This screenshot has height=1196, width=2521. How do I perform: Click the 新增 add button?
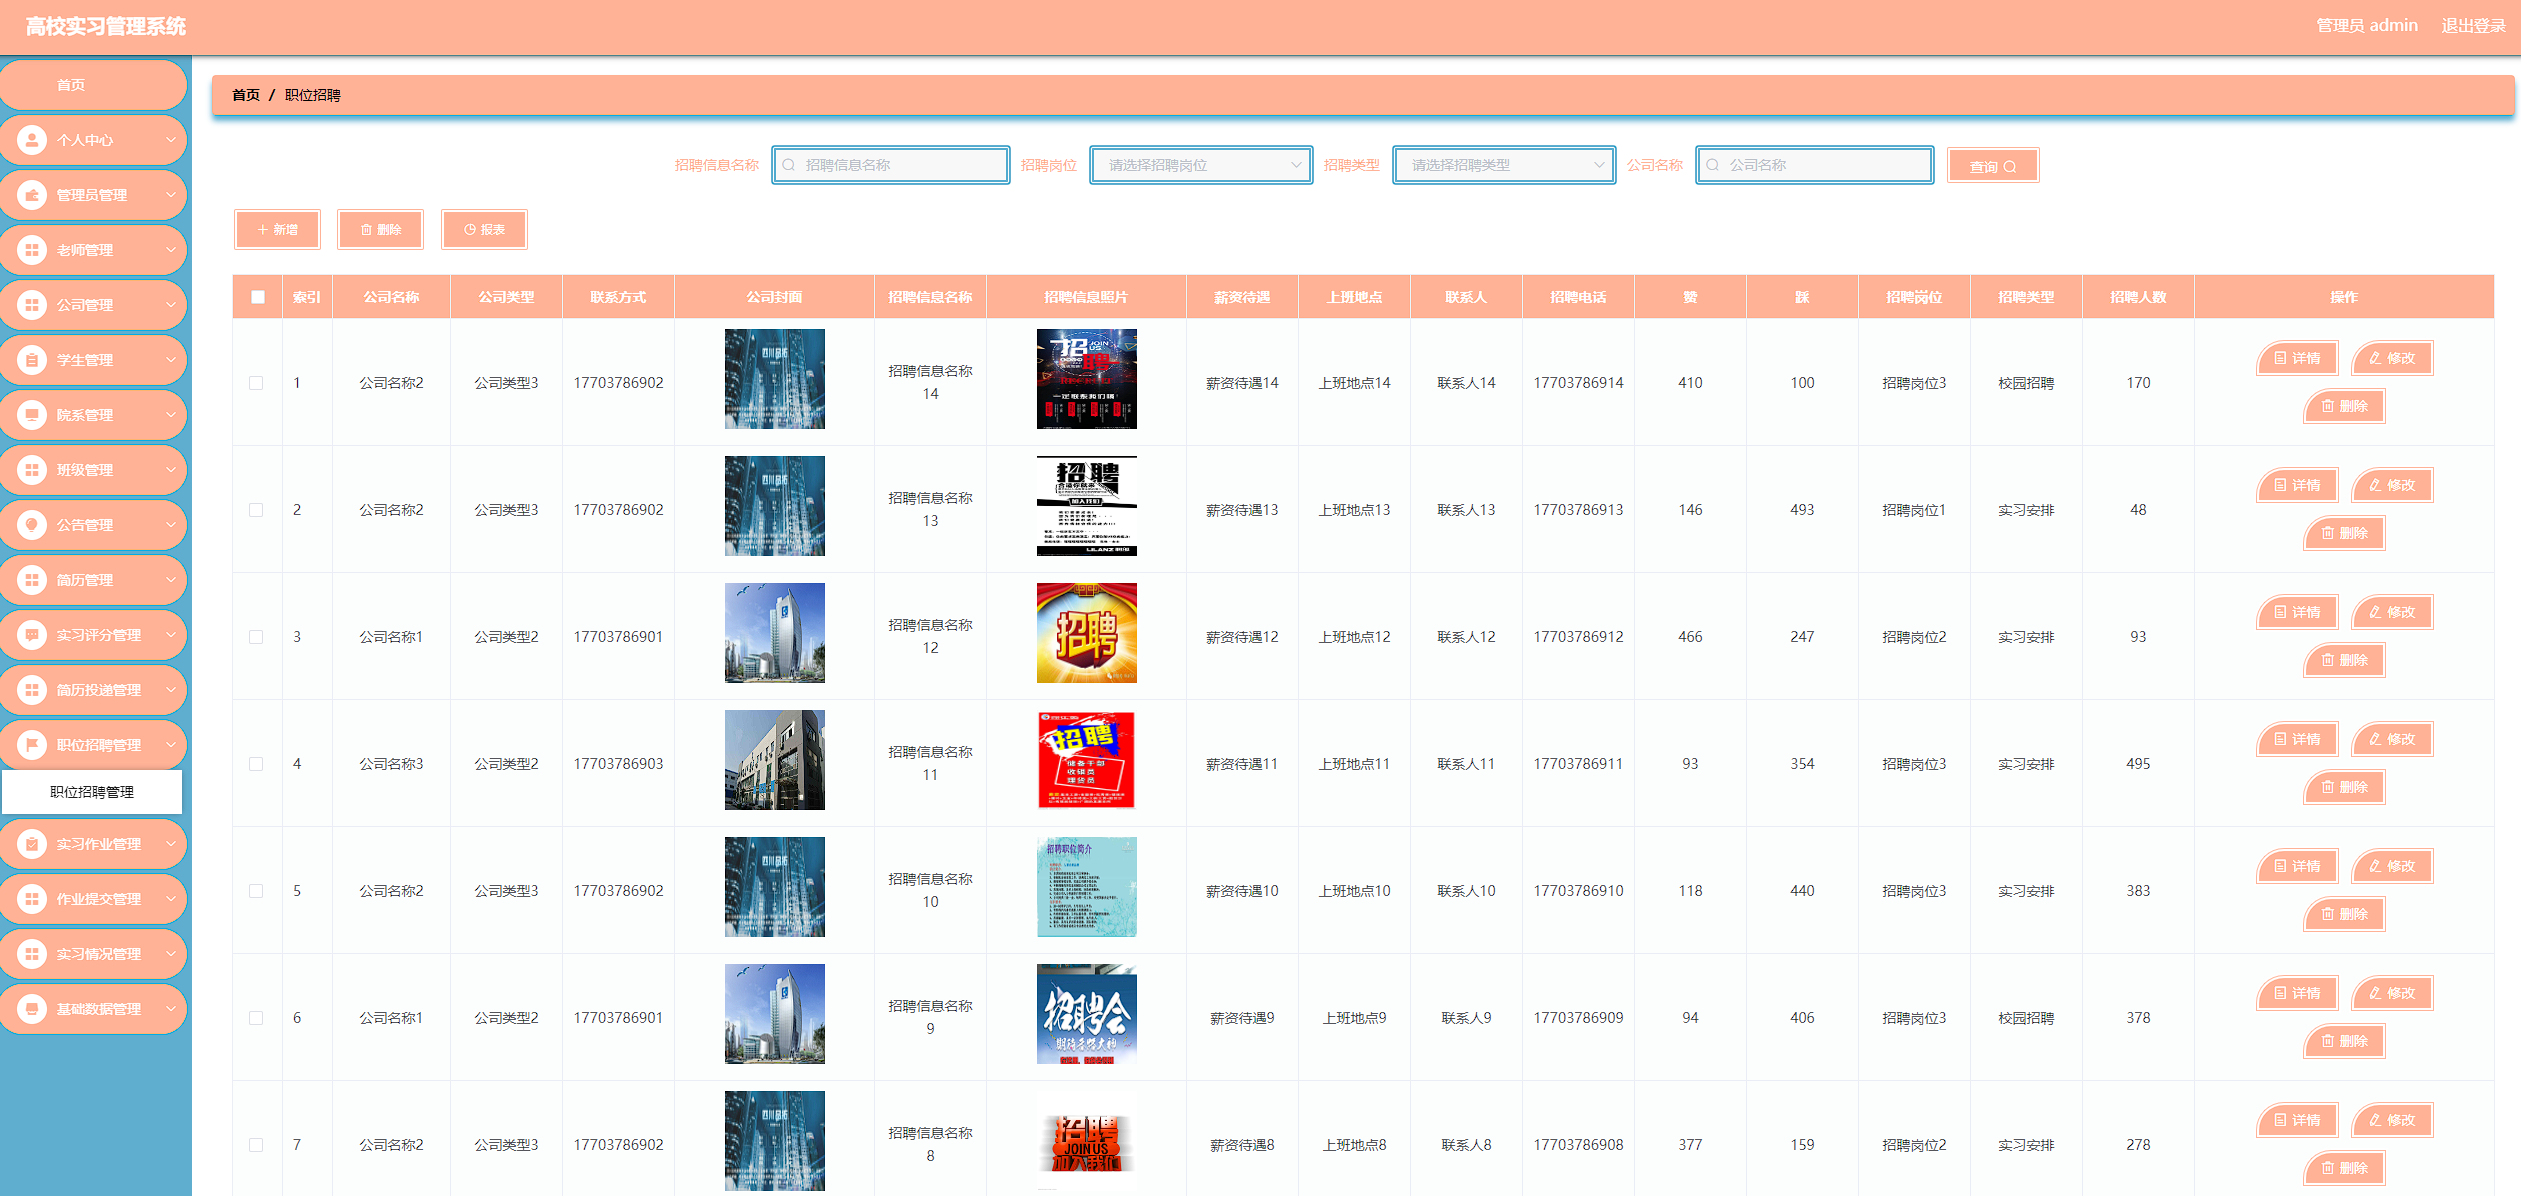point(278,230)
